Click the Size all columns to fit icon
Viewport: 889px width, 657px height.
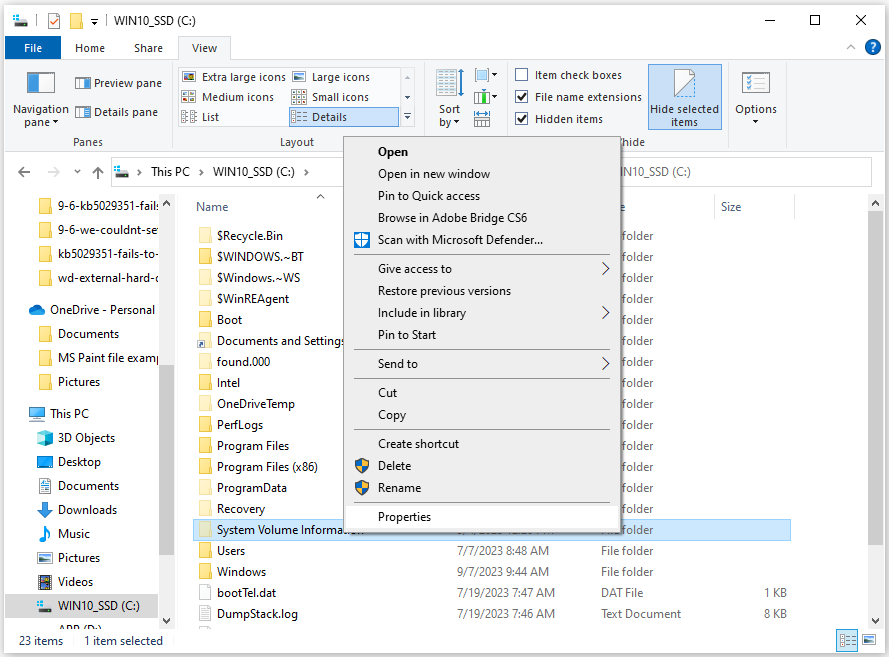(x=482, y=118)
